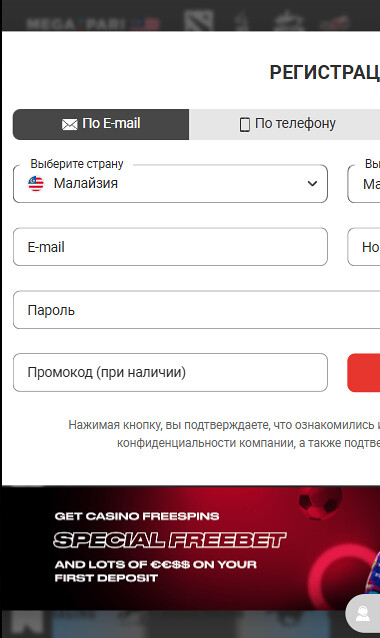Image resolution: width=380 pixels, height=638 pixels.
Task: Click the red registration button
Action: pyautogui.click(x=364, y=372)
